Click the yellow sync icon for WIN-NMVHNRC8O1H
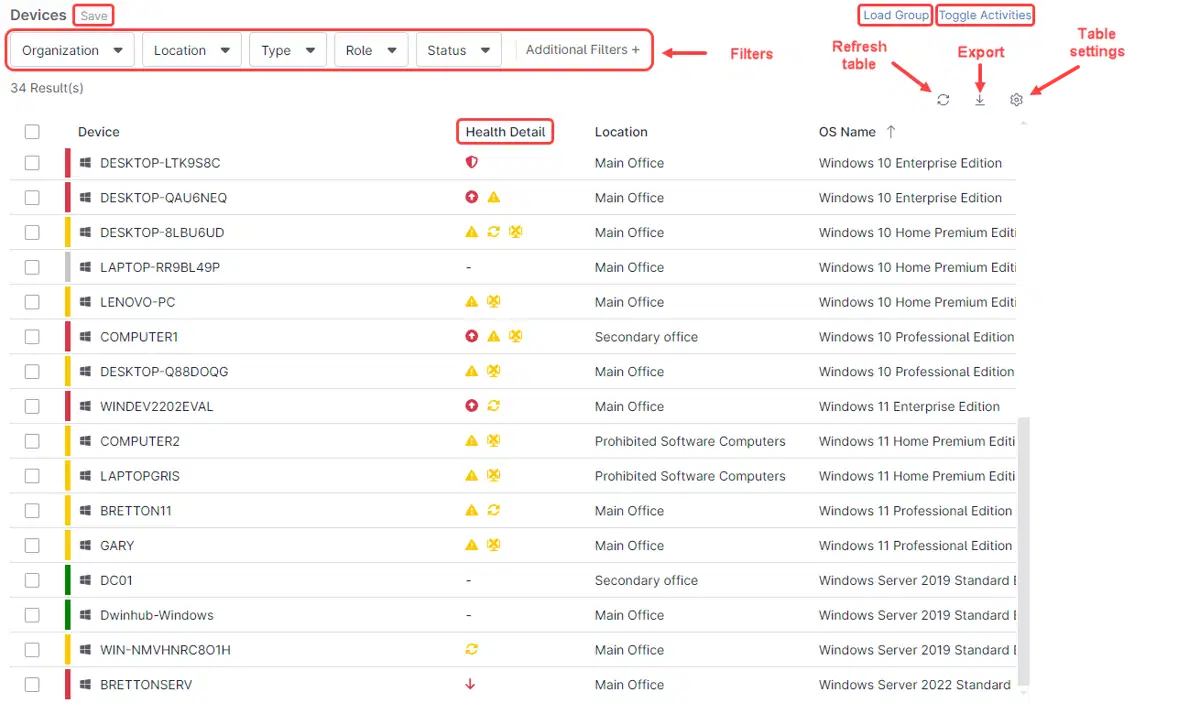1200x703 pixels. pos(472,650)
